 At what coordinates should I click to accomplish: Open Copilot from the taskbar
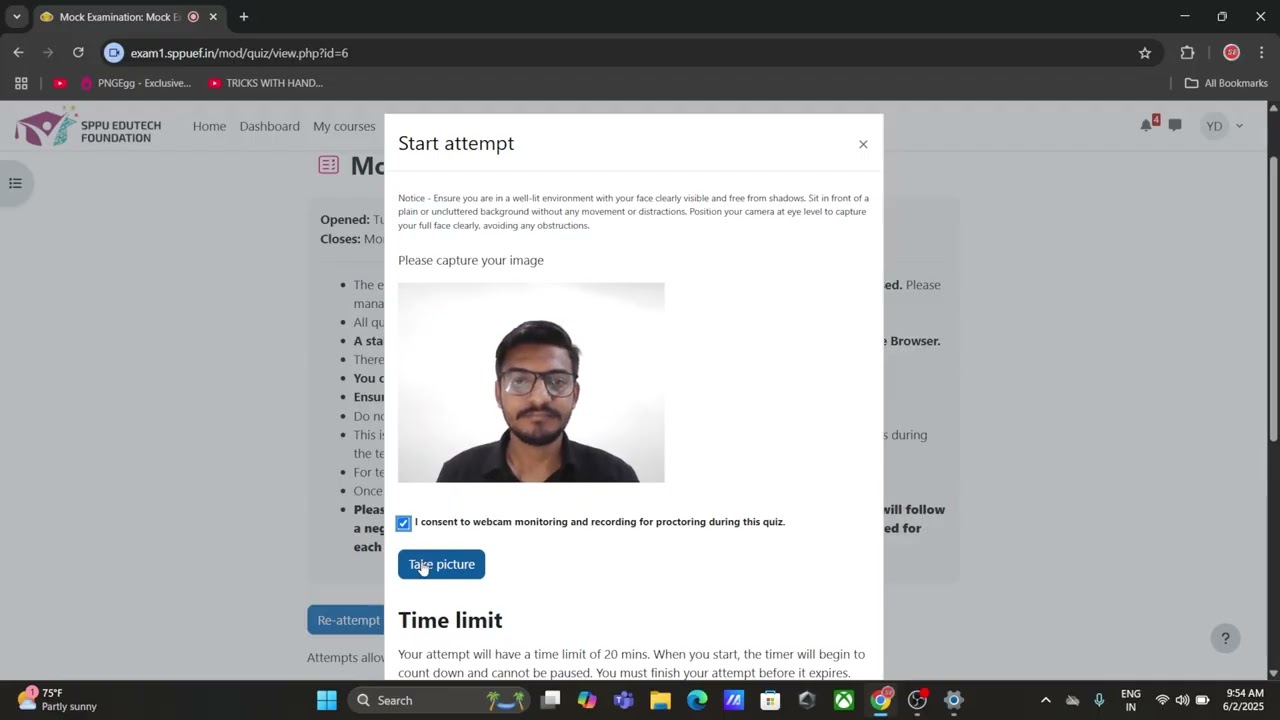[587, 700]
